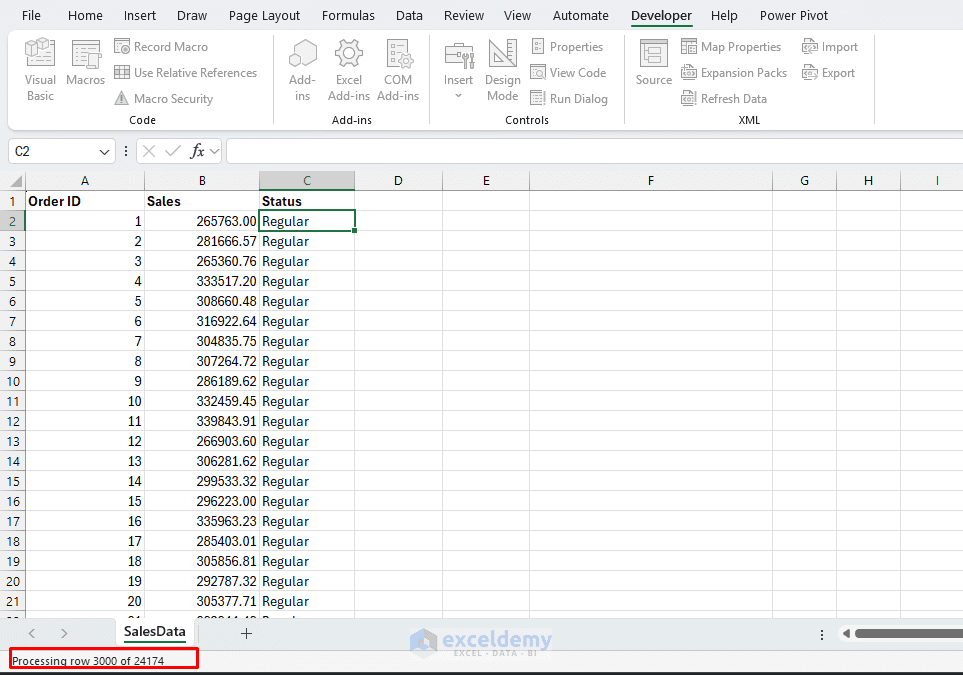Click the horizontal scrollbar thumb
The width and height of the screenshot is (963, 675).
909,633
